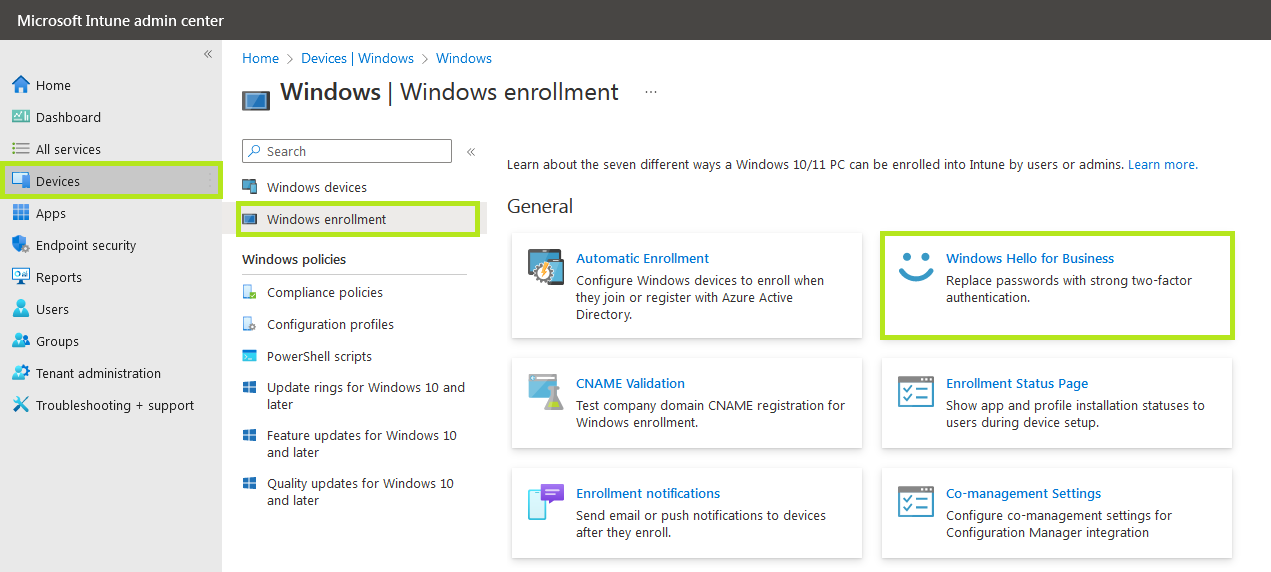
Task: Click the Enrollment notifications icon
Action: click(x=546, y=502)
